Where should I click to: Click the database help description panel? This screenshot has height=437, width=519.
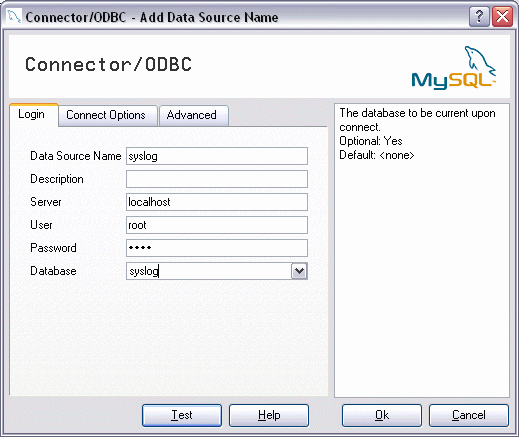(422, 250)
